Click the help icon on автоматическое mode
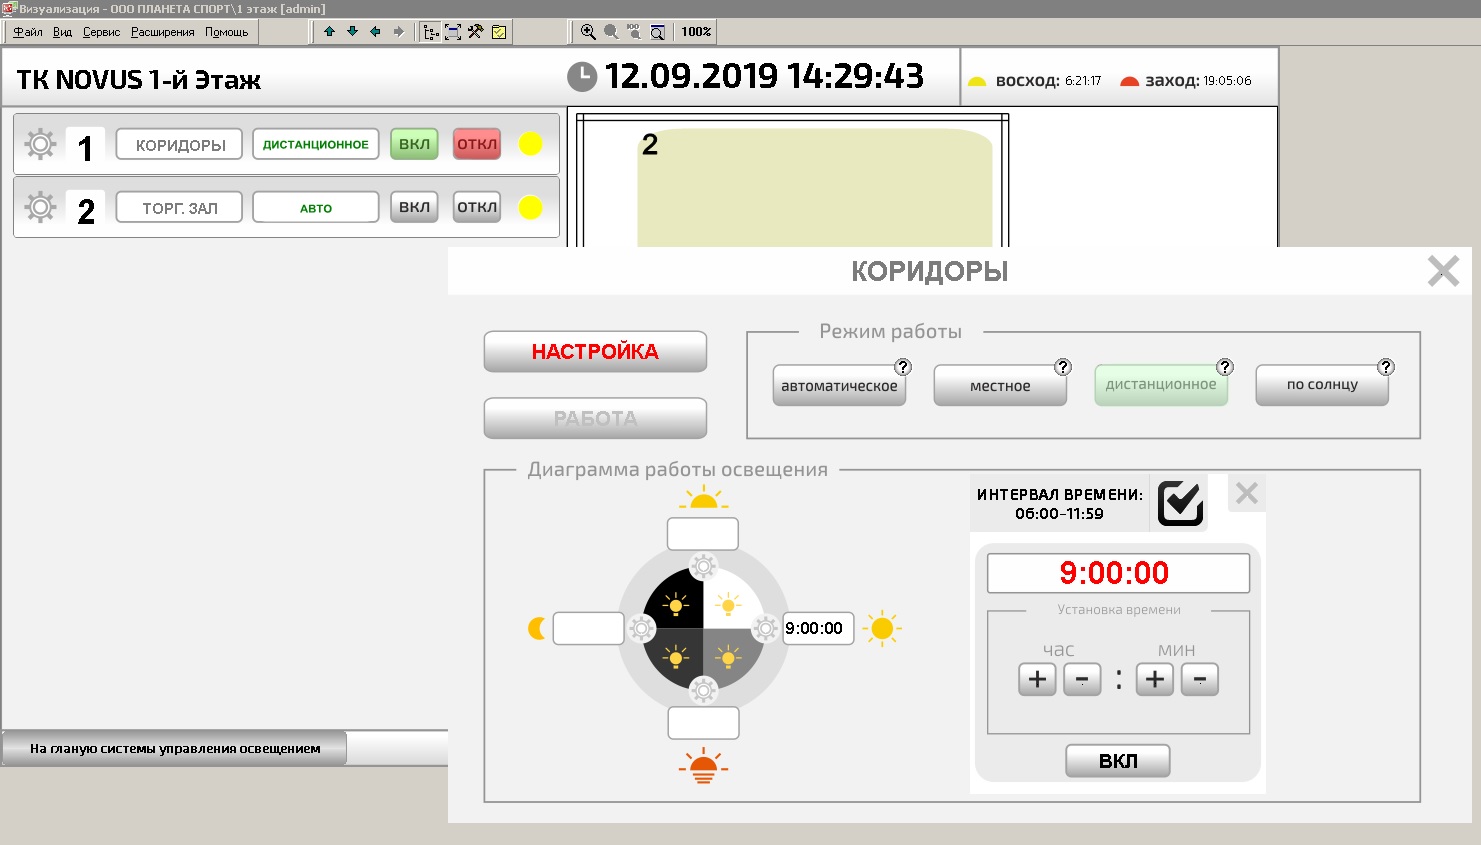The width and height of the screenshot is (1481, 845). click(903, 367)
